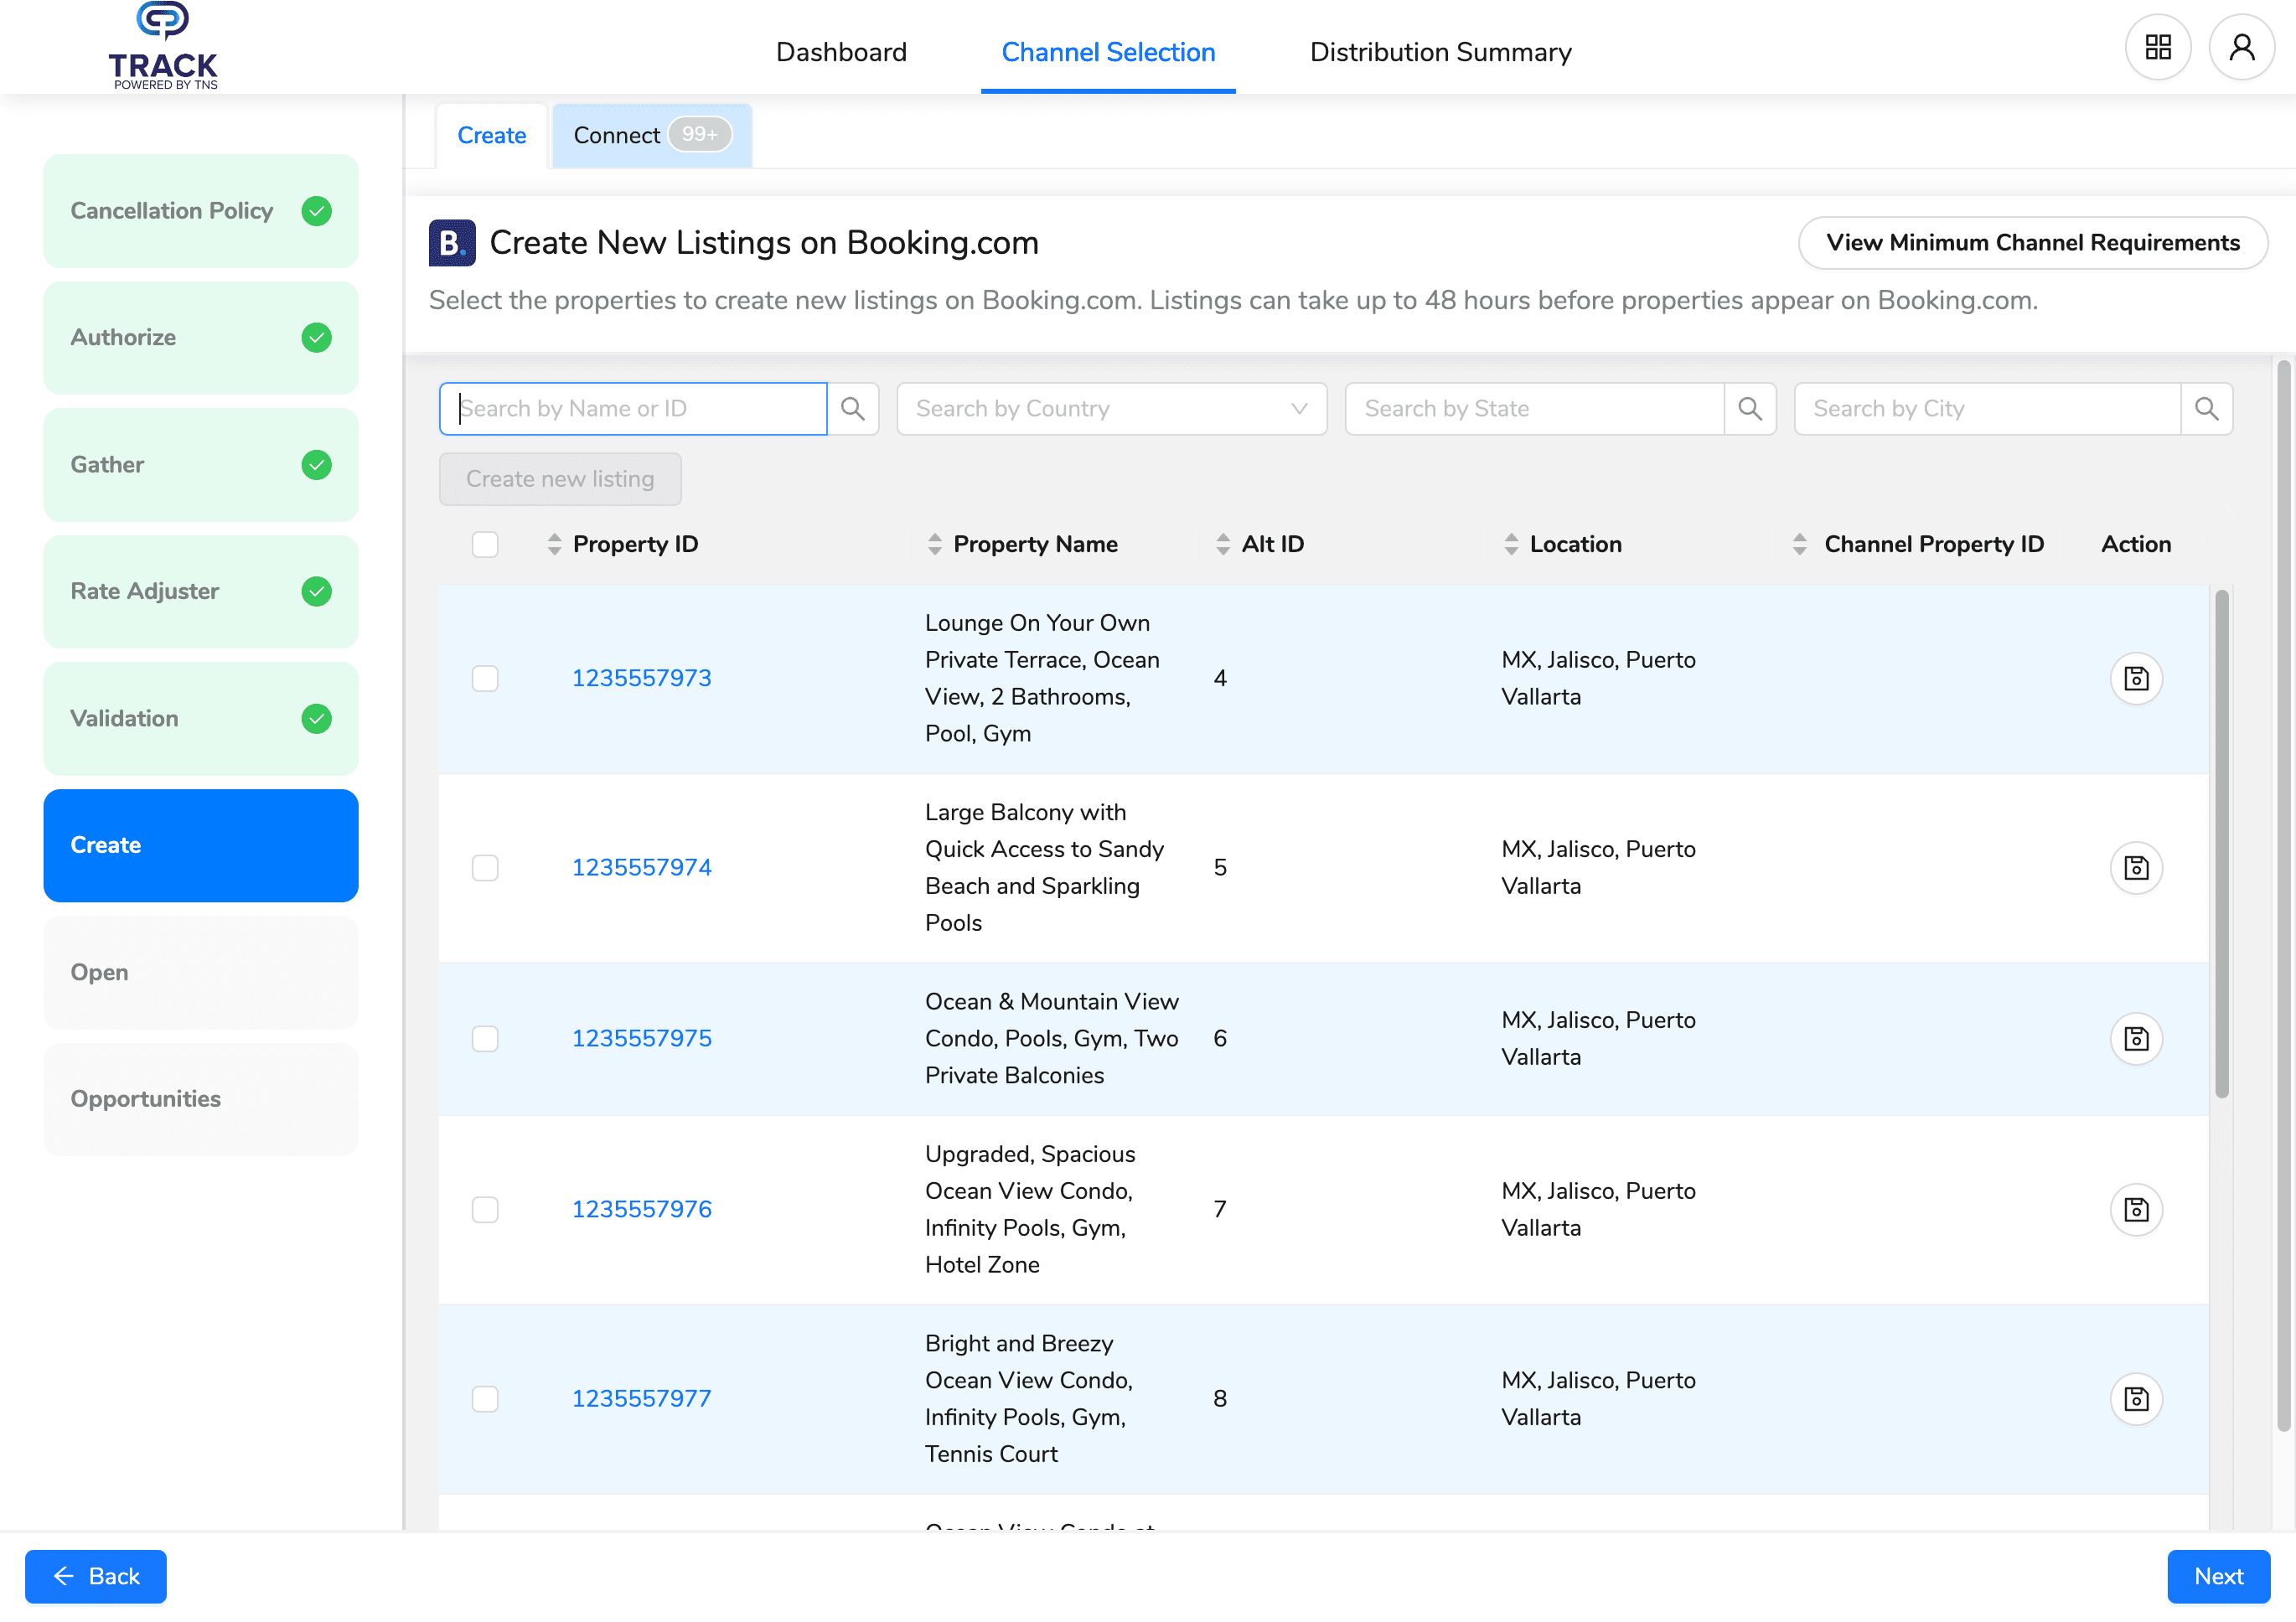Screen dimensions: 2296x1622
Task: Open the Gather step
Action: tap(201, 465)
